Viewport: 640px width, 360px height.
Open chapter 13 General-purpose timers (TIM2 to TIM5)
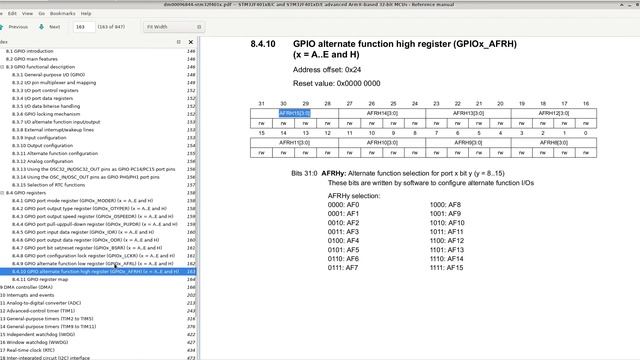pyautogui.click(x=47, y=319)
